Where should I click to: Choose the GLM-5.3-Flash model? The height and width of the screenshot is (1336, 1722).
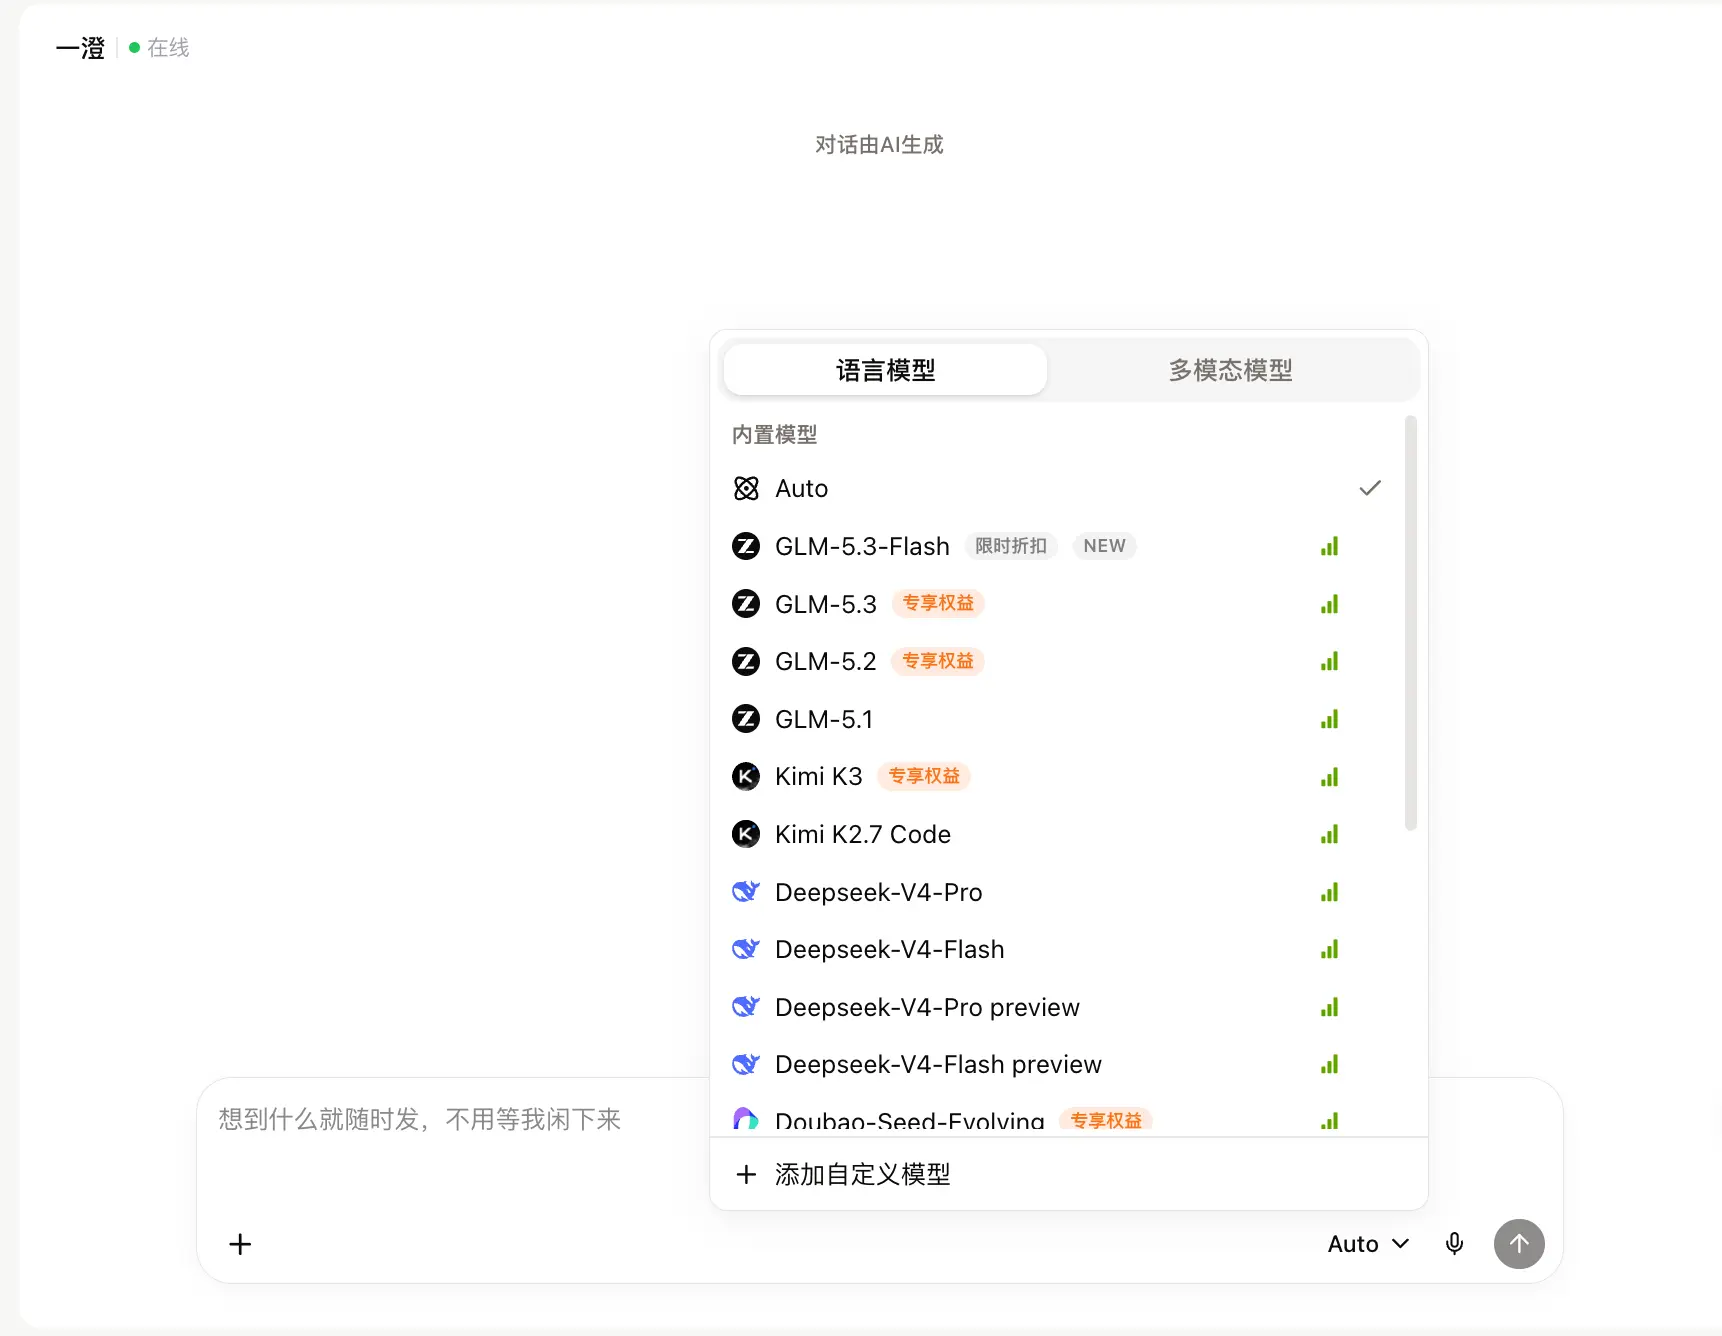pos(1059,546)
